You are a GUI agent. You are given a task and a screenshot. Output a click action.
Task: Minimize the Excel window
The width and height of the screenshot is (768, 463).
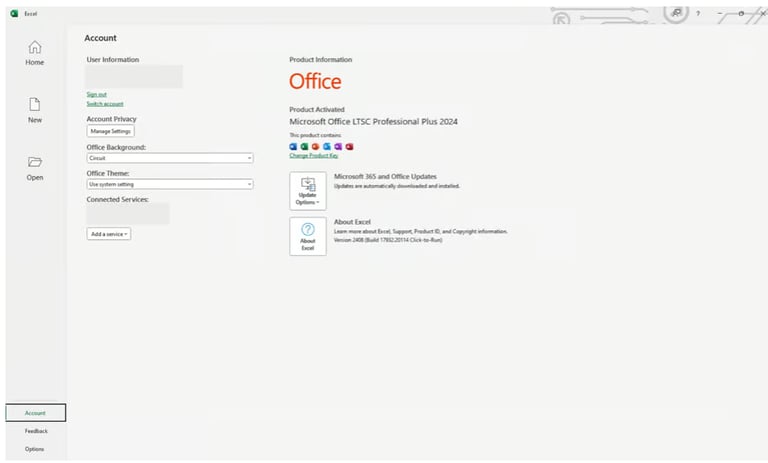720,13
